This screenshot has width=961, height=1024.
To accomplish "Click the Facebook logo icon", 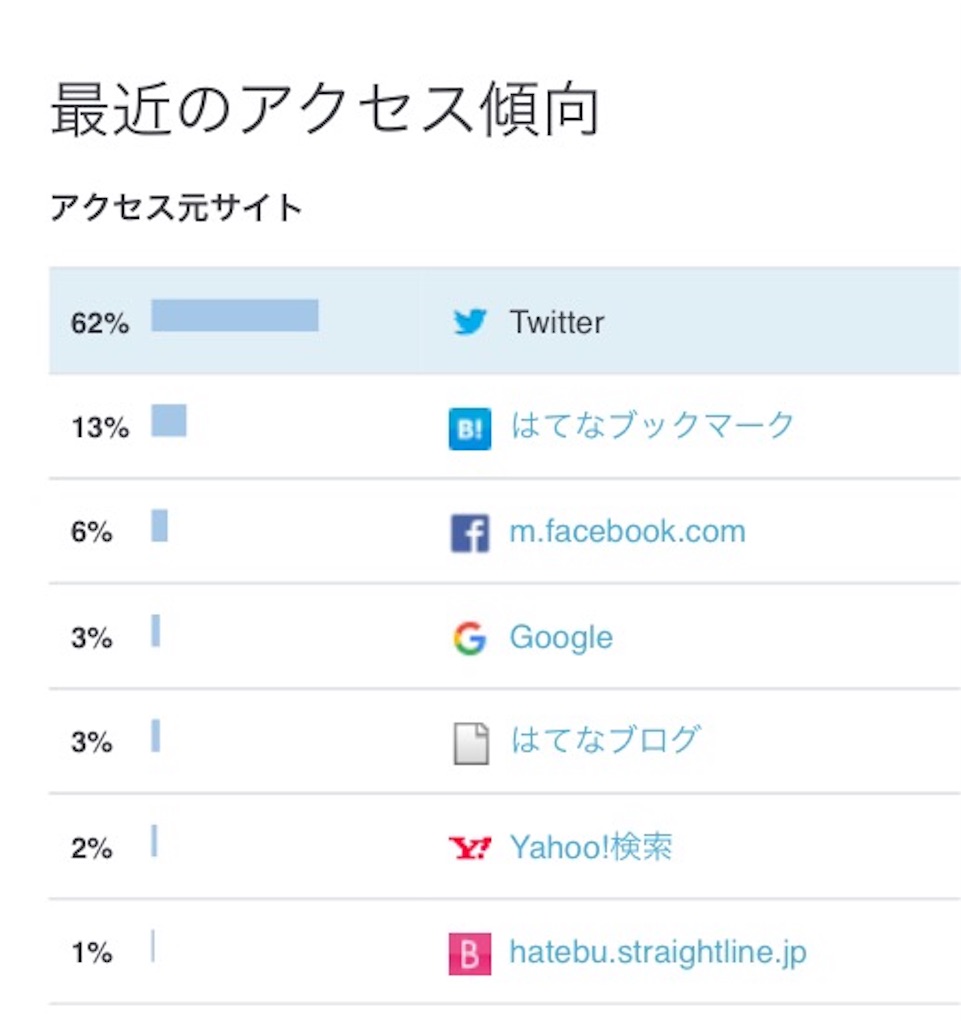I will click(x=470, y=533).
